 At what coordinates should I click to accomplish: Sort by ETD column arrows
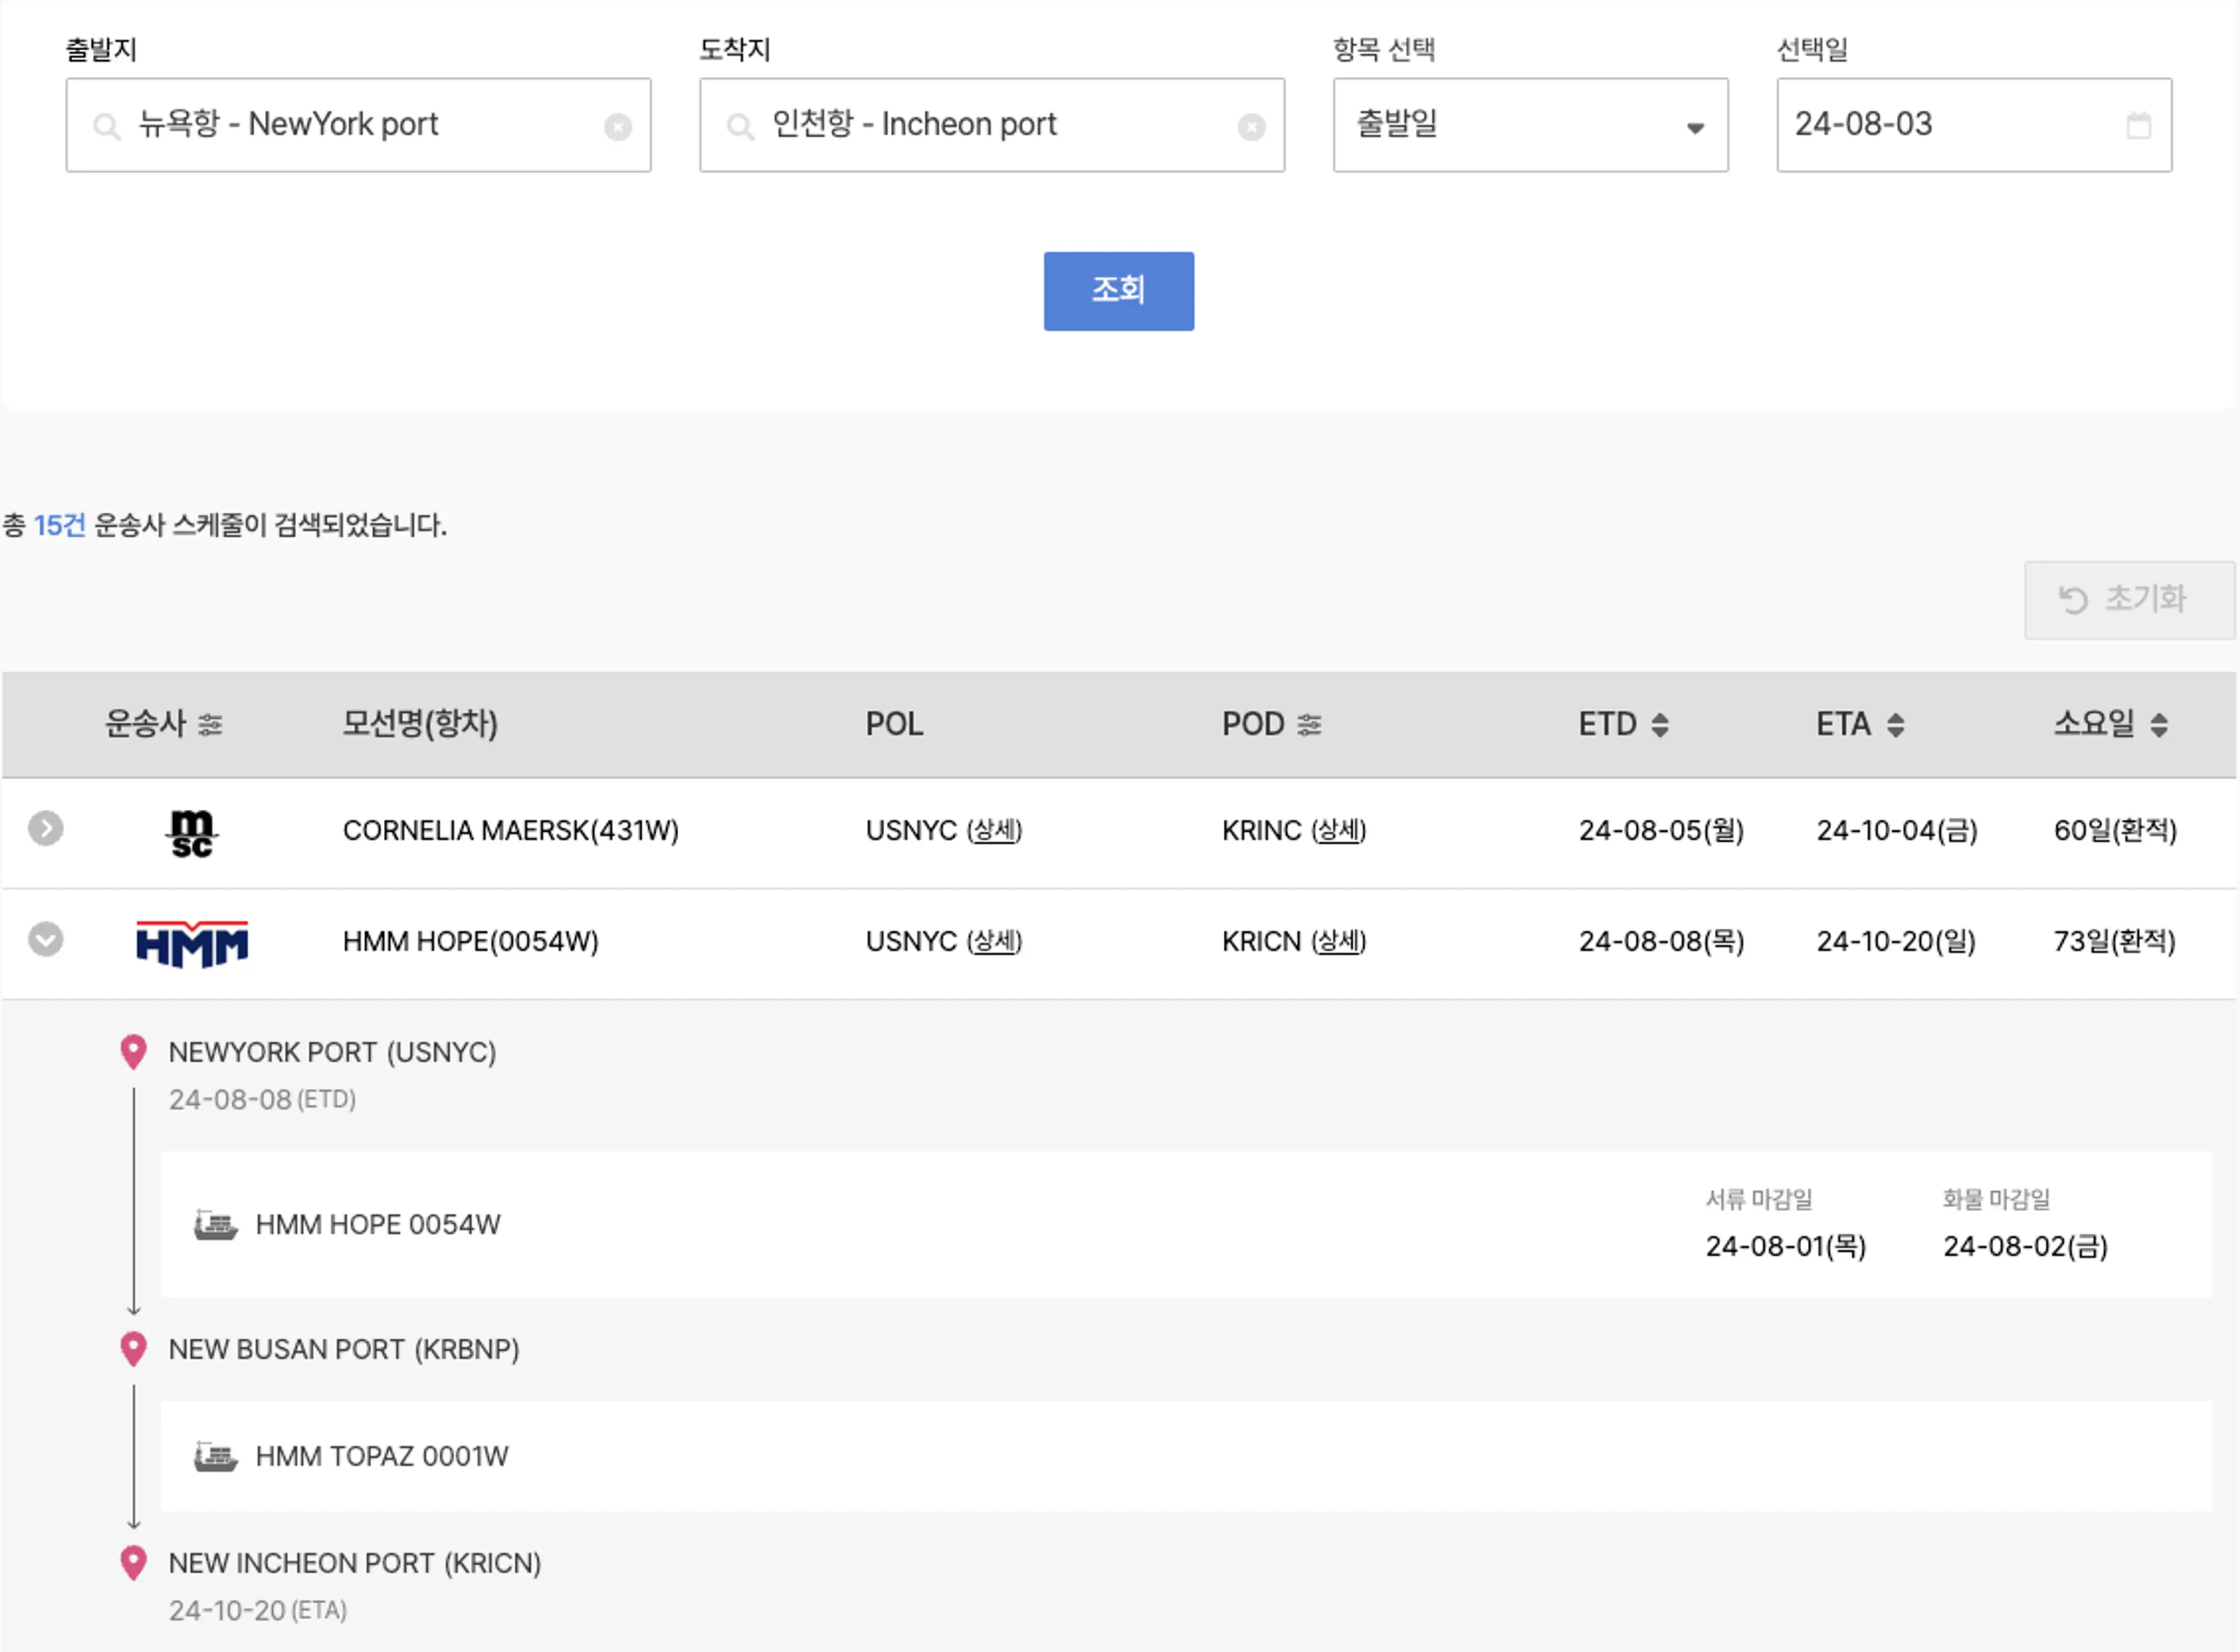tap(1660, 725)
